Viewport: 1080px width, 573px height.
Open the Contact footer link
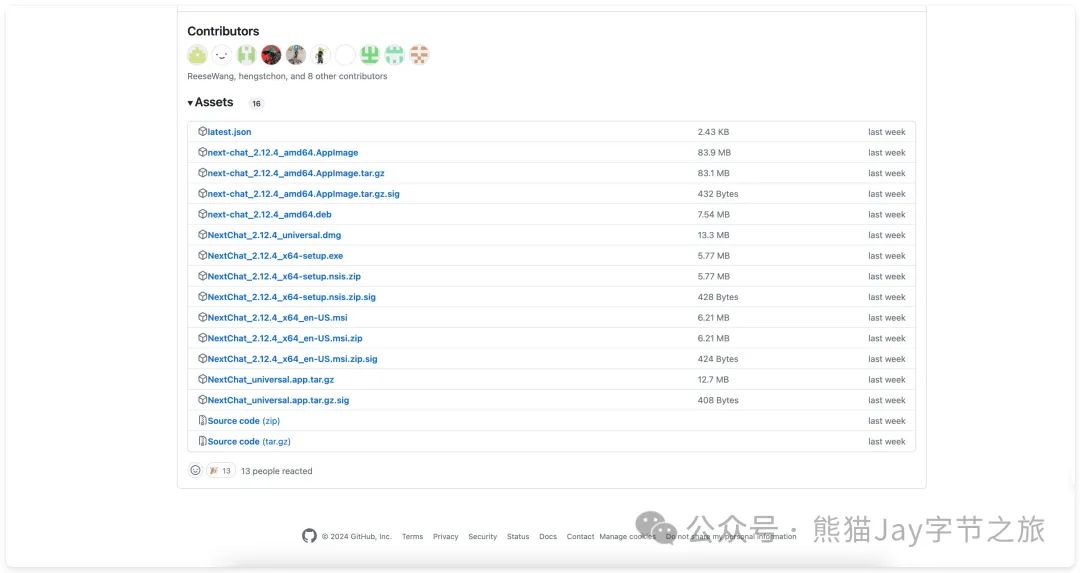[x=581, y=536]
